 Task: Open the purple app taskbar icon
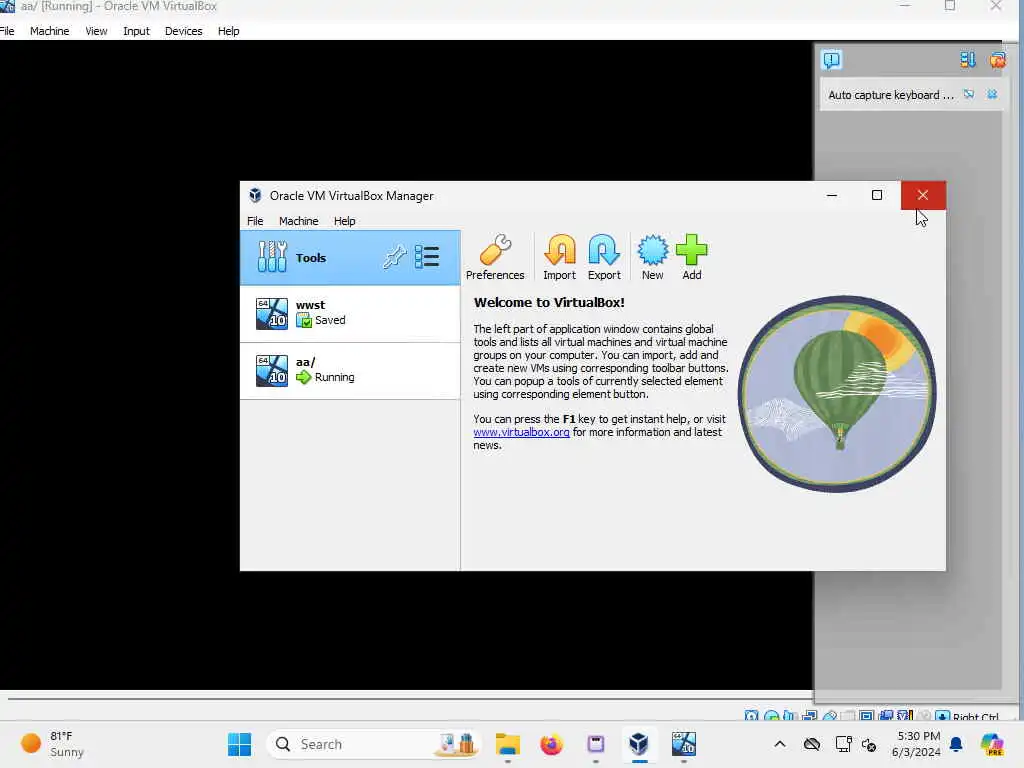[x=596, y=744]
